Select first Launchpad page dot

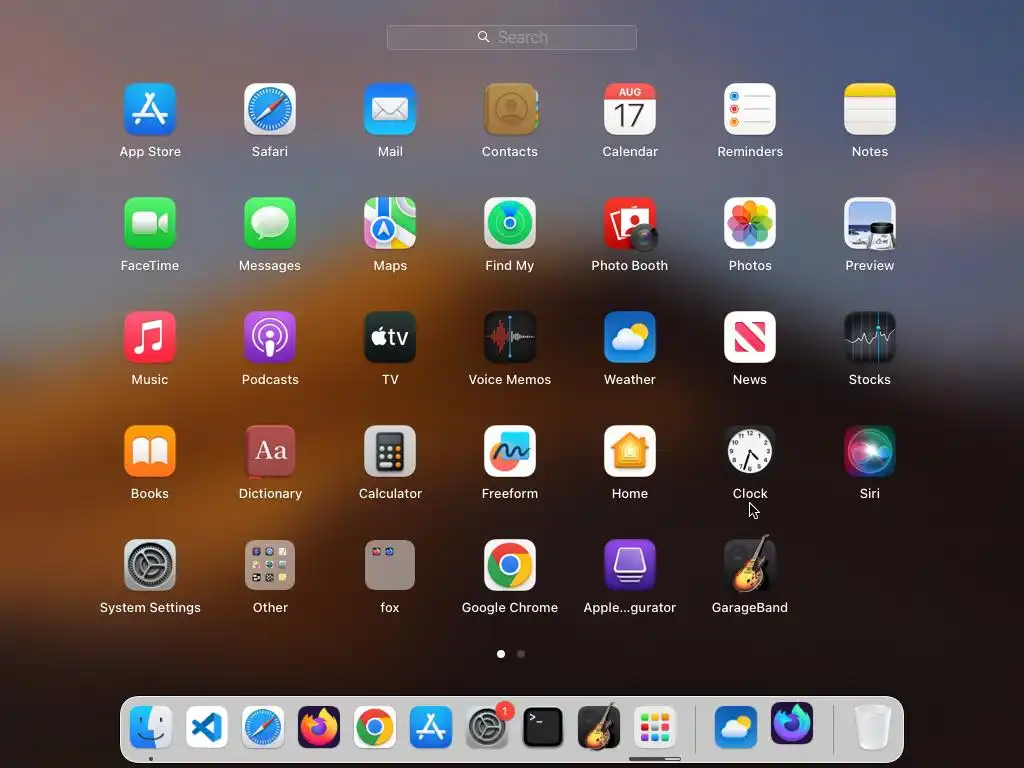501,654
